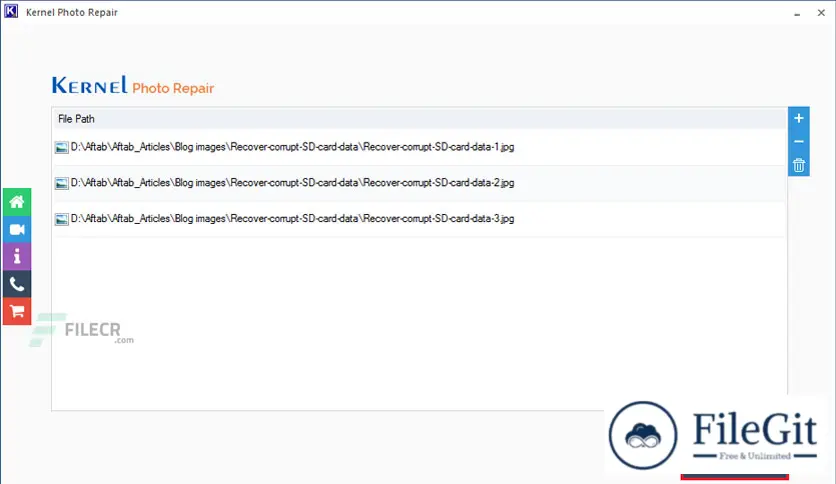Image resolution: width=836 pixels, height=484 pixels.
Task: Click the Kernel app icon in title bar
Action: (x=11, y=11)
